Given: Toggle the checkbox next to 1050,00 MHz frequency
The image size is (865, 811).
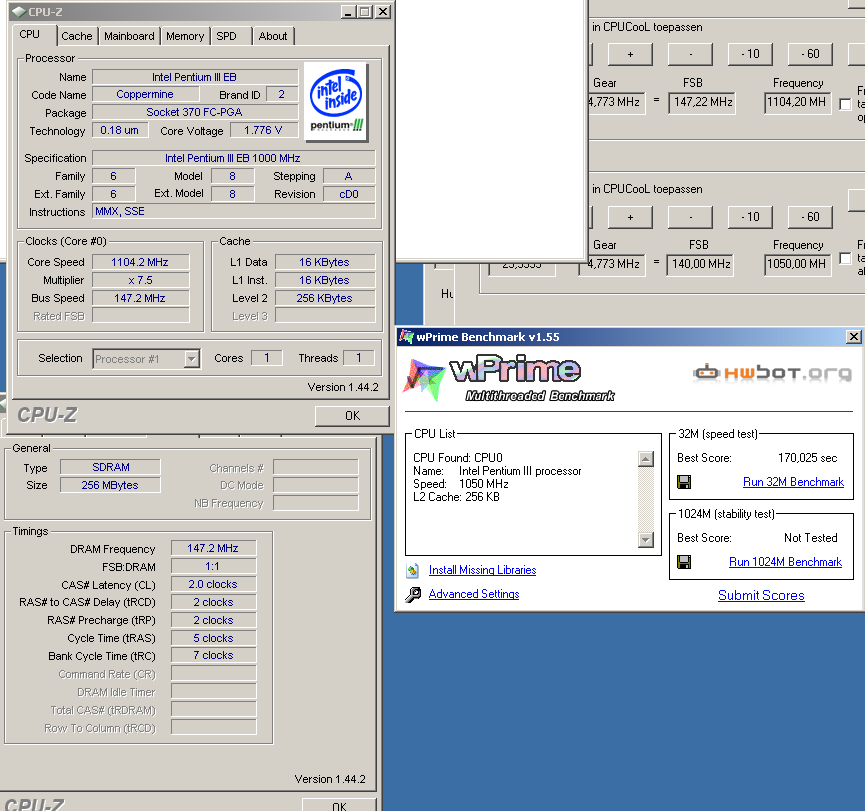Looking at the screenshot, I should pos(845,258).
